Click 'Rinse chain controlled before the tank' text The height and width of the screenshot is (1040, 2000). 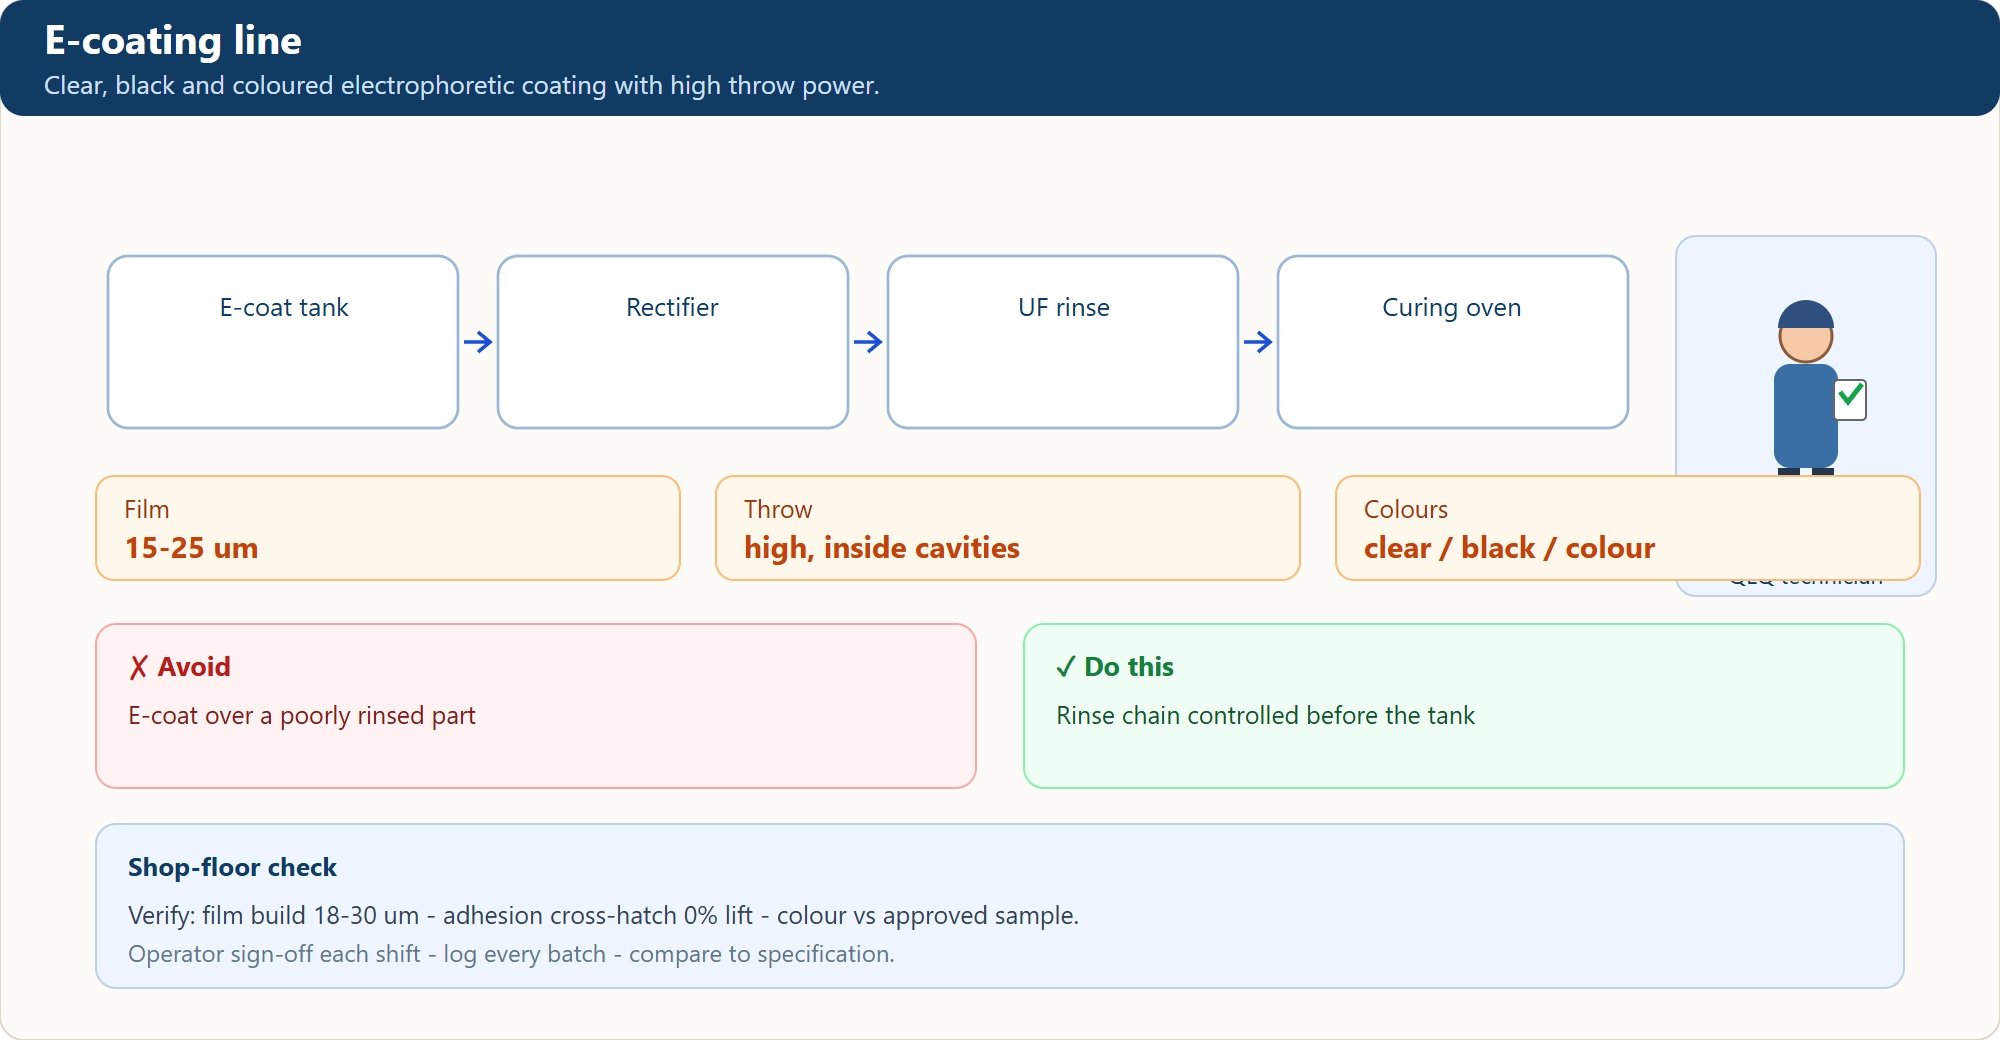point(1265,716)
